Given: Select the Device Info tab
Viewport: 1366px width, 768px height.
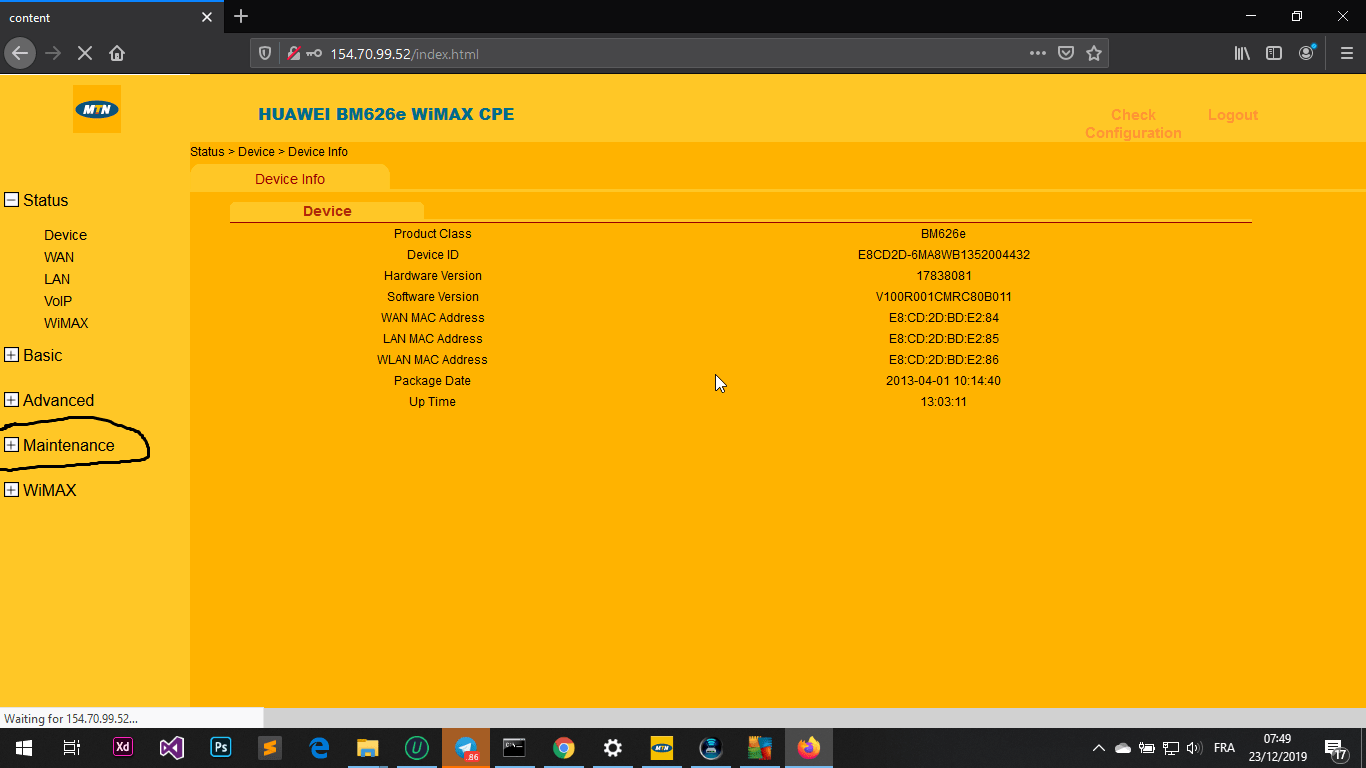Looking at the screenshot, I should [290, 178].
